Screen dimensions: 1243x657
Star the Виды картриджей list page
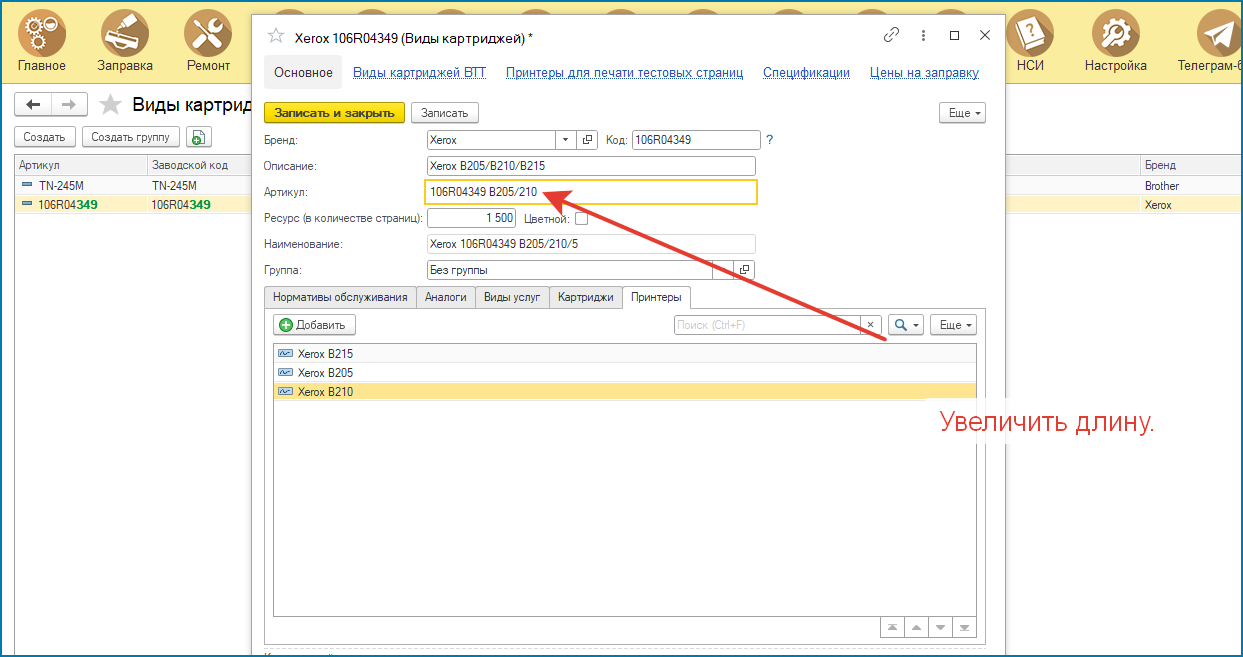click(x=110, y=105)
